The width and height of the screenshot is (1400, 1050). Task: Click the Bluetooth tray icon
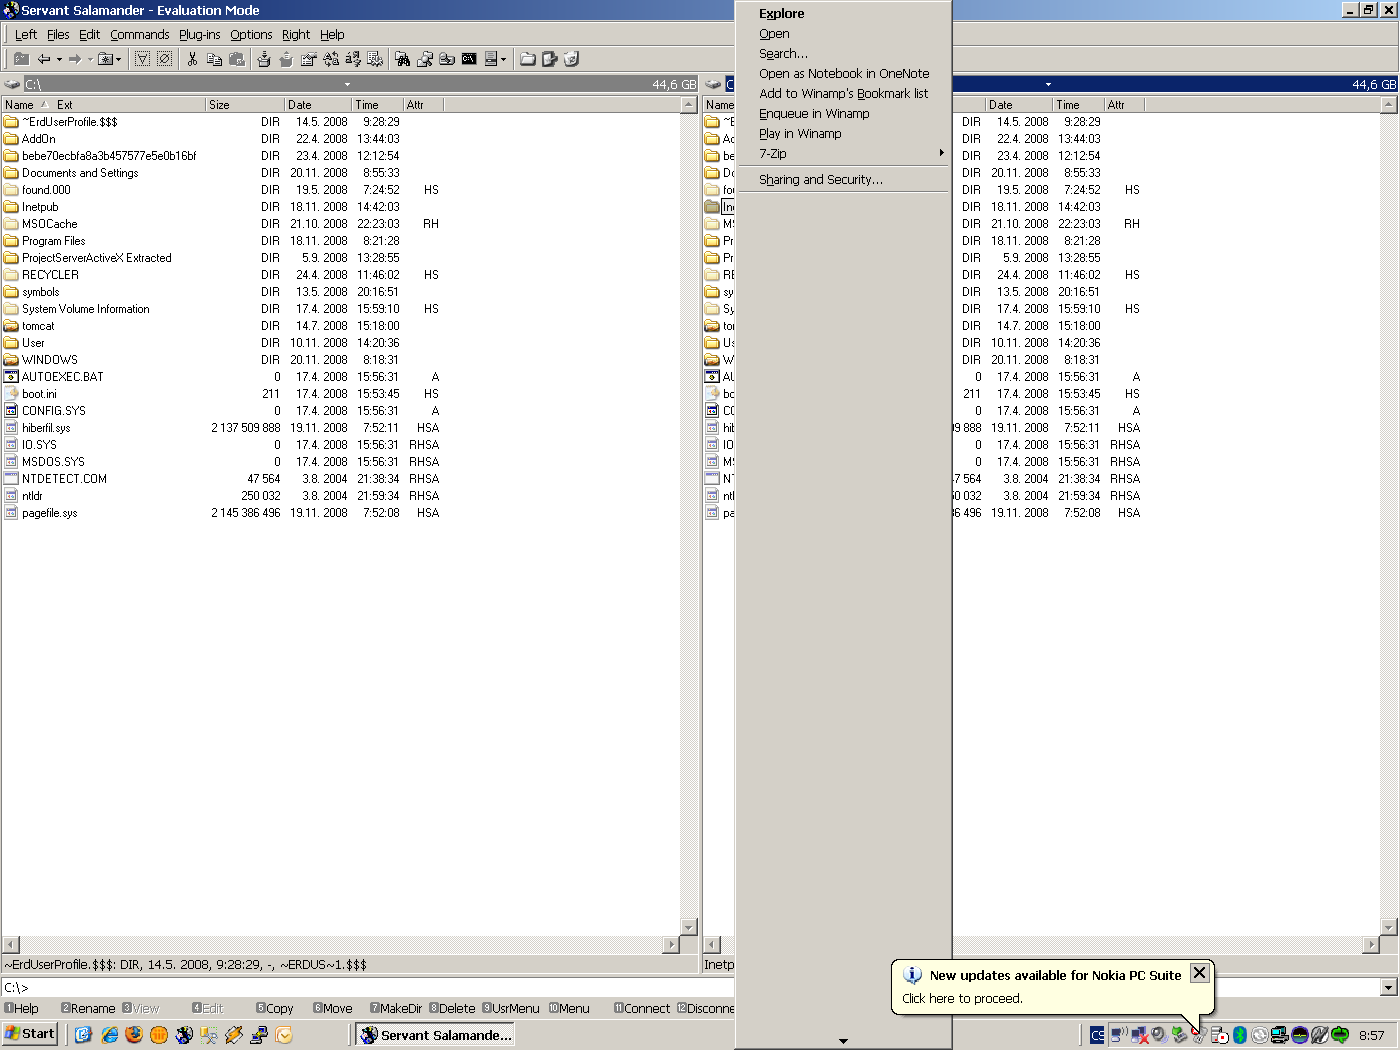(x=1240, y=1035)
